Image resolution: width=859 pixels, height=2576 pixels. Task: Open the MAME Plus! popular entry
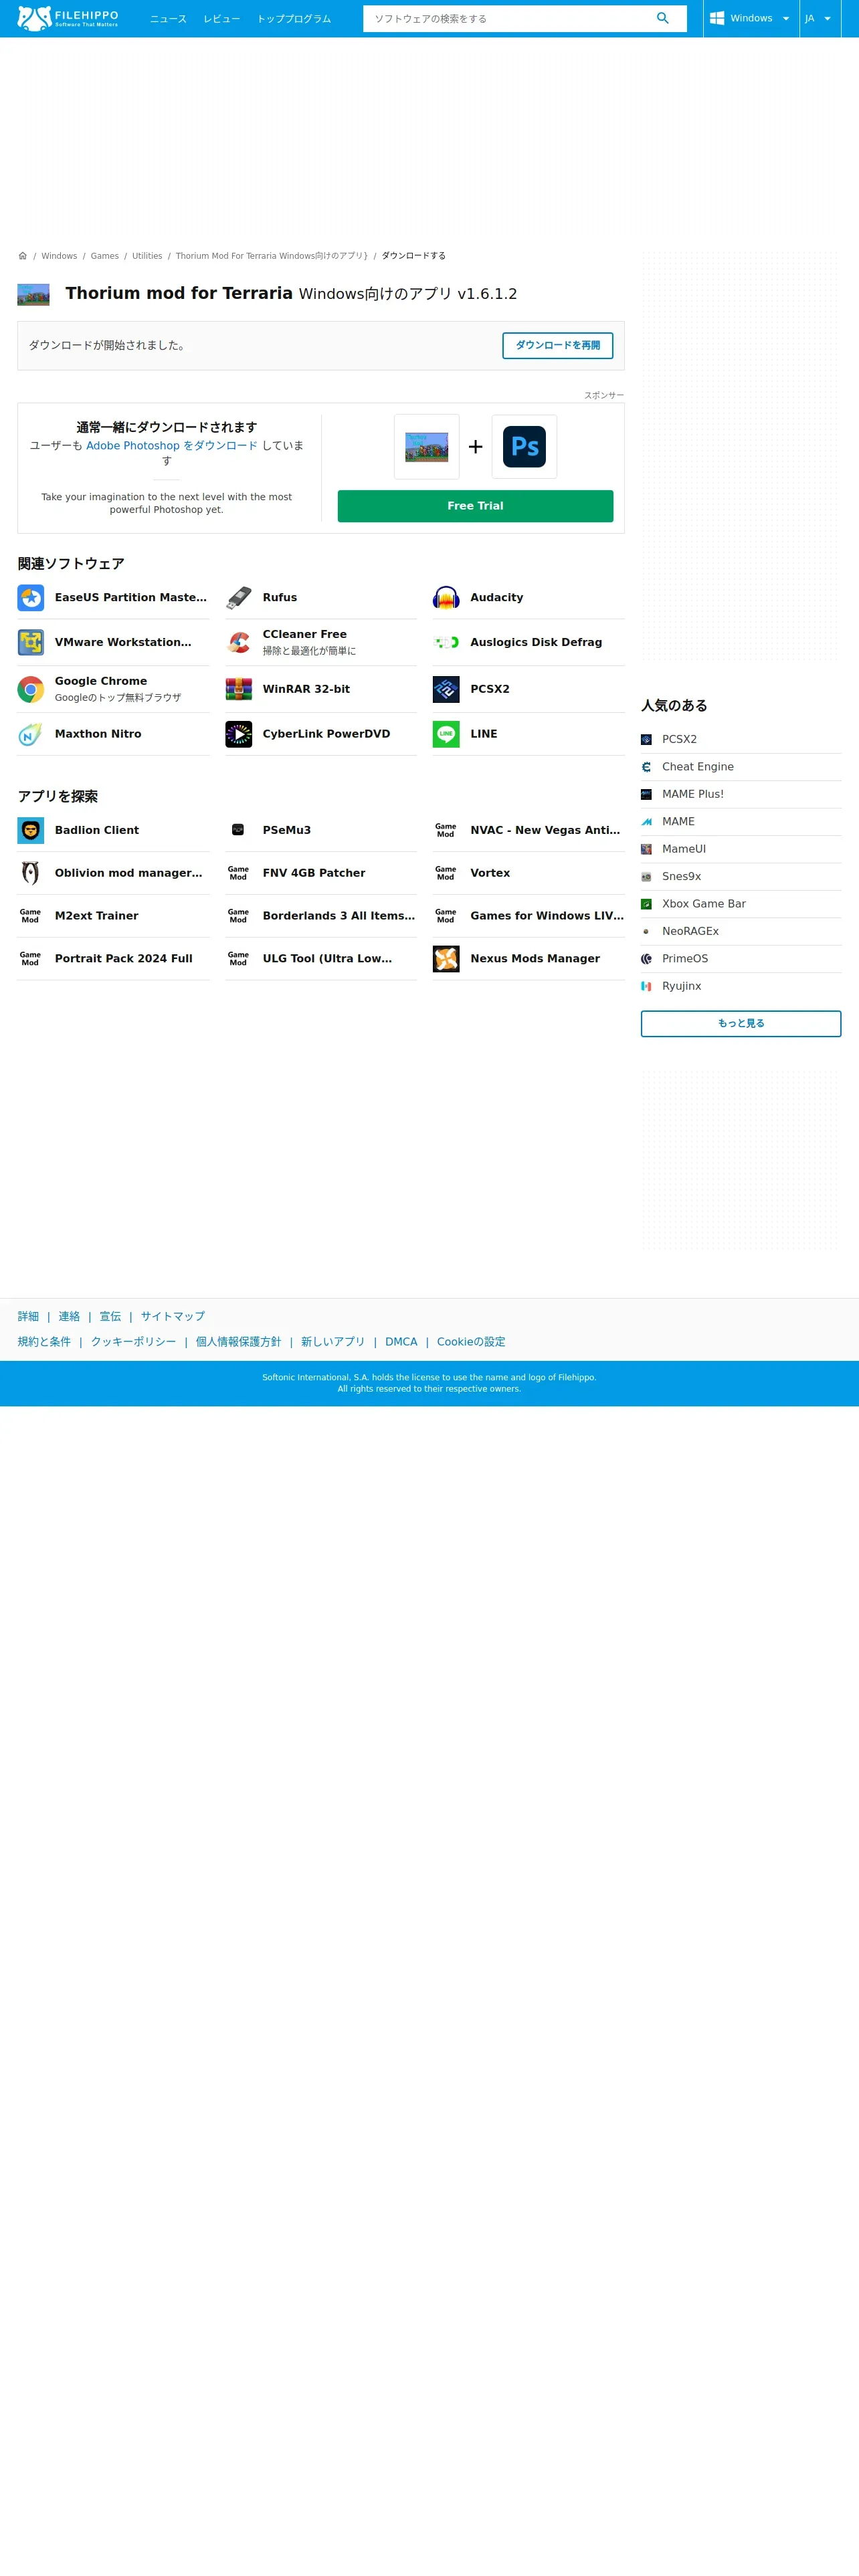(741, 794)
